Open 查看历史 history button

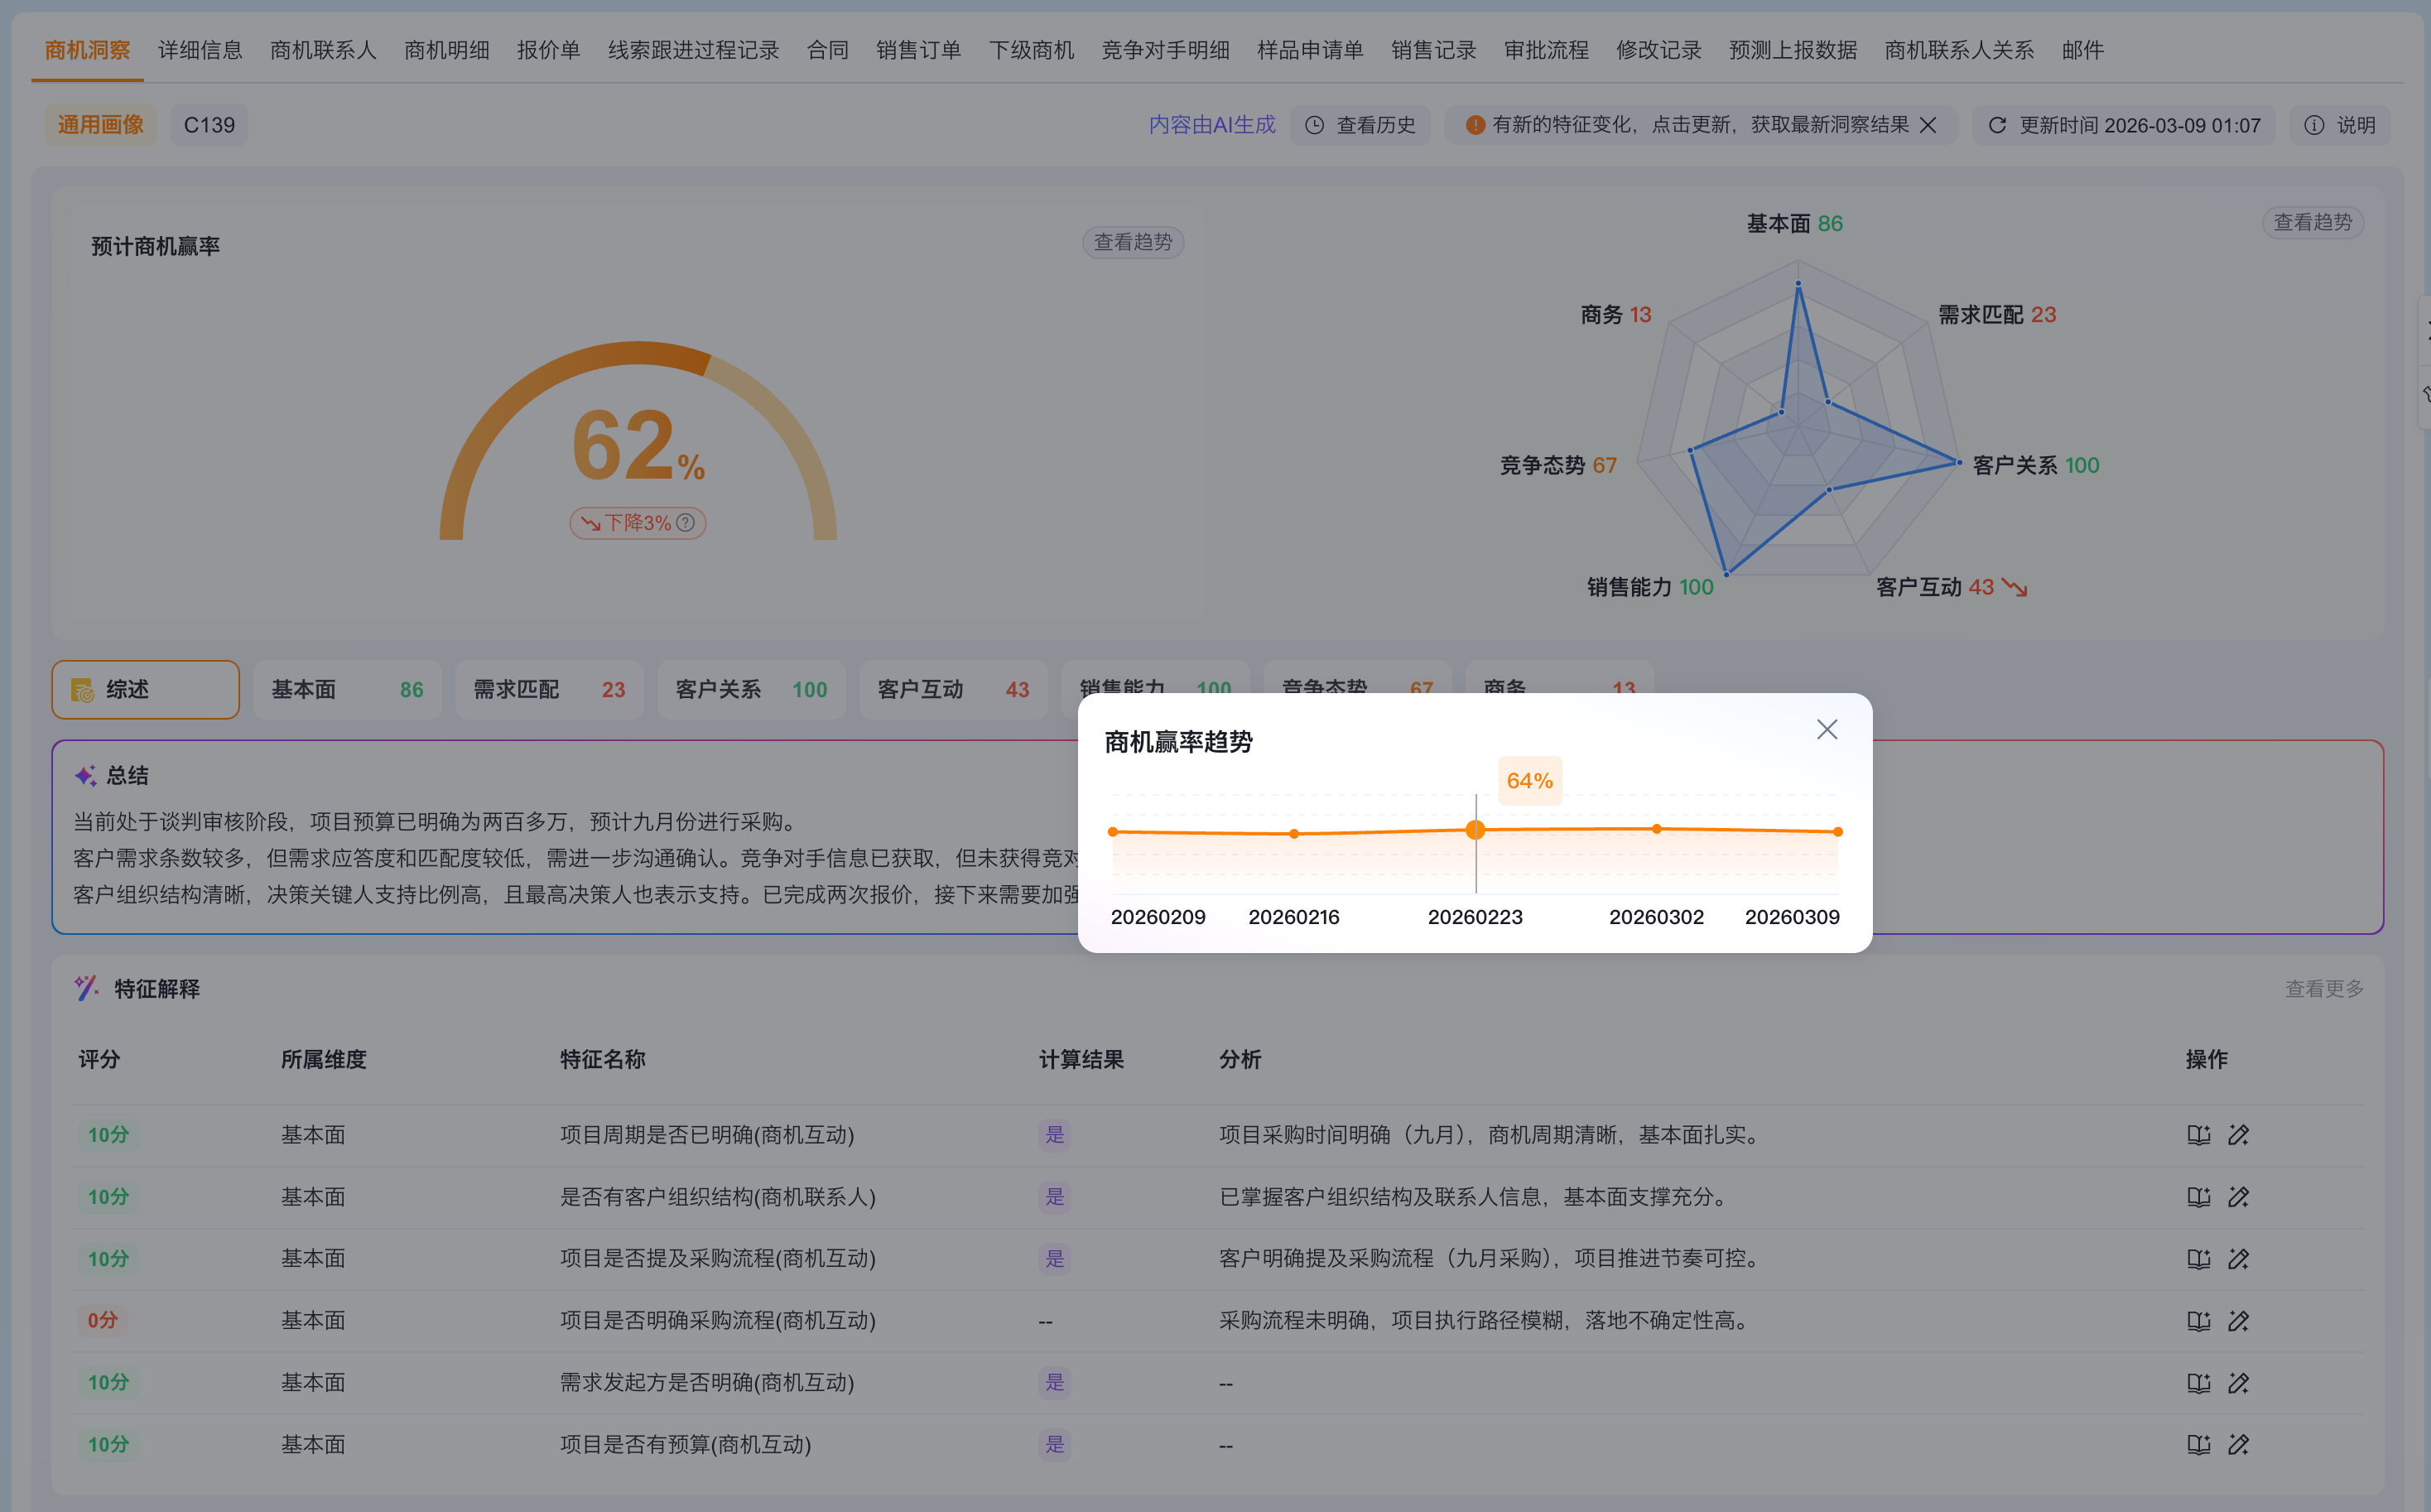[1360, 125]
